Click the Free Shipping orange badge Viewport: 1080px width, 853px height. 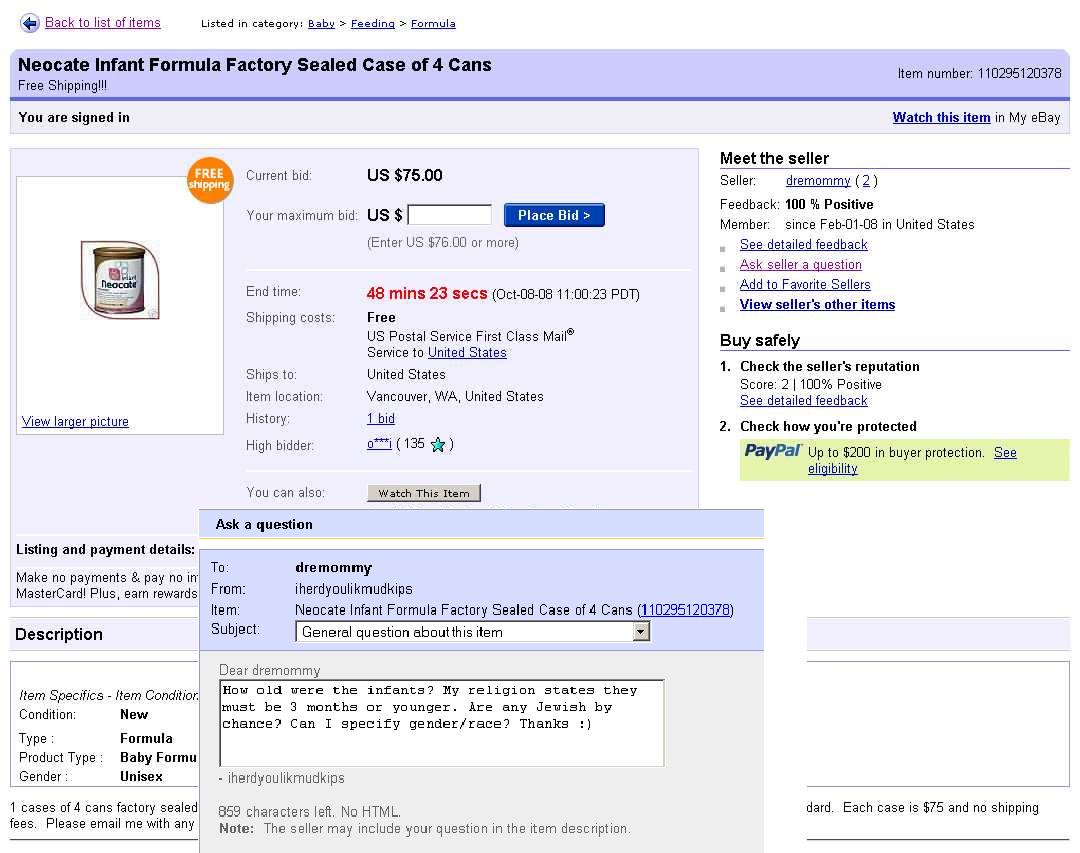tap(209, 180)
